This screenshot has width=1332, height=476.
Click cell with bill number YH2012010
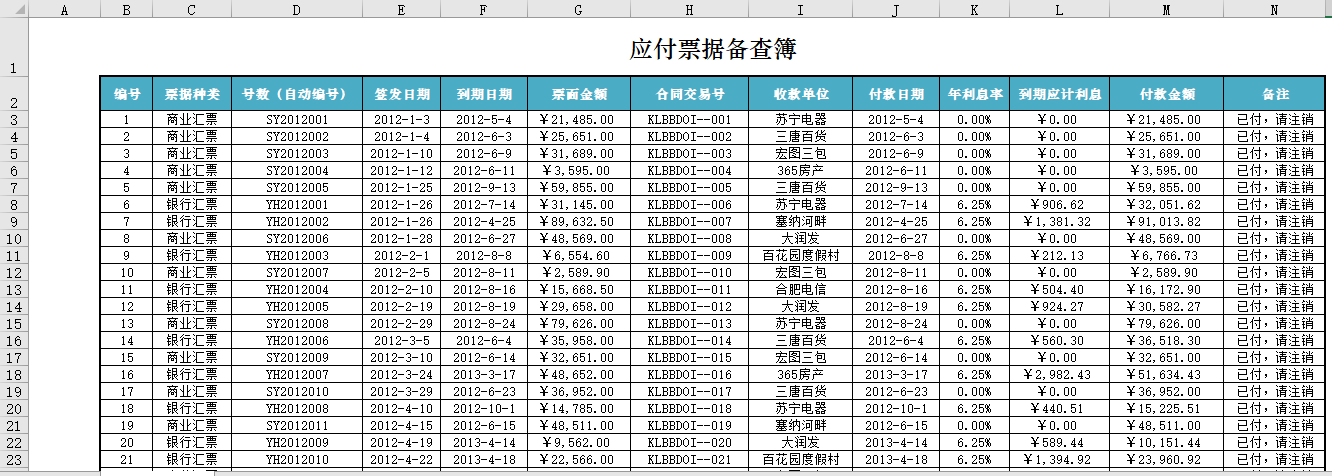[297, 459]
